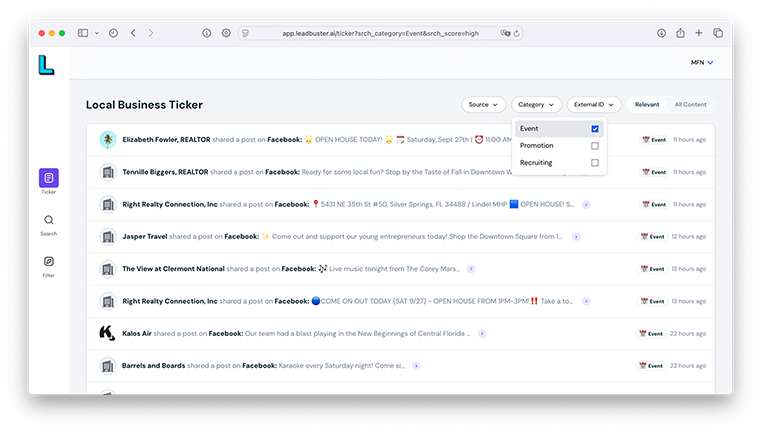760x431 pixels.
Task: Expand the Barrels and Boards post arrow
Action: pyautogui.click(x=416, y=366)
